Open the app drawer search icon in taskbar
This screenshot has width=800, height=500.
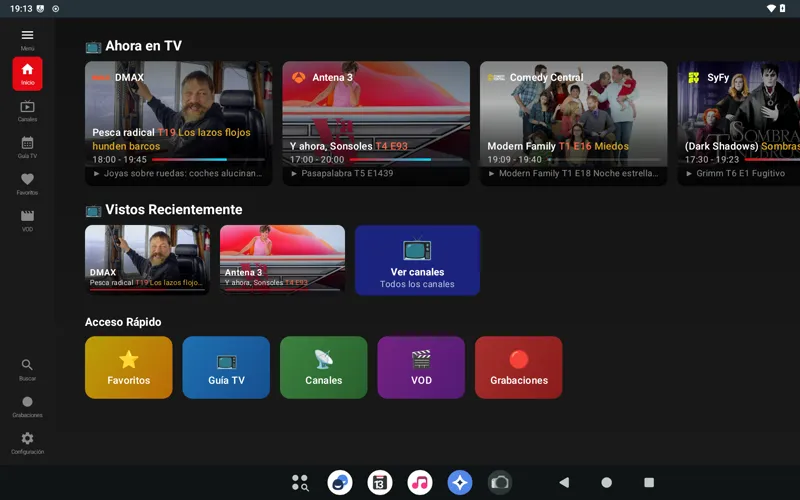click(x=300, y=483)
